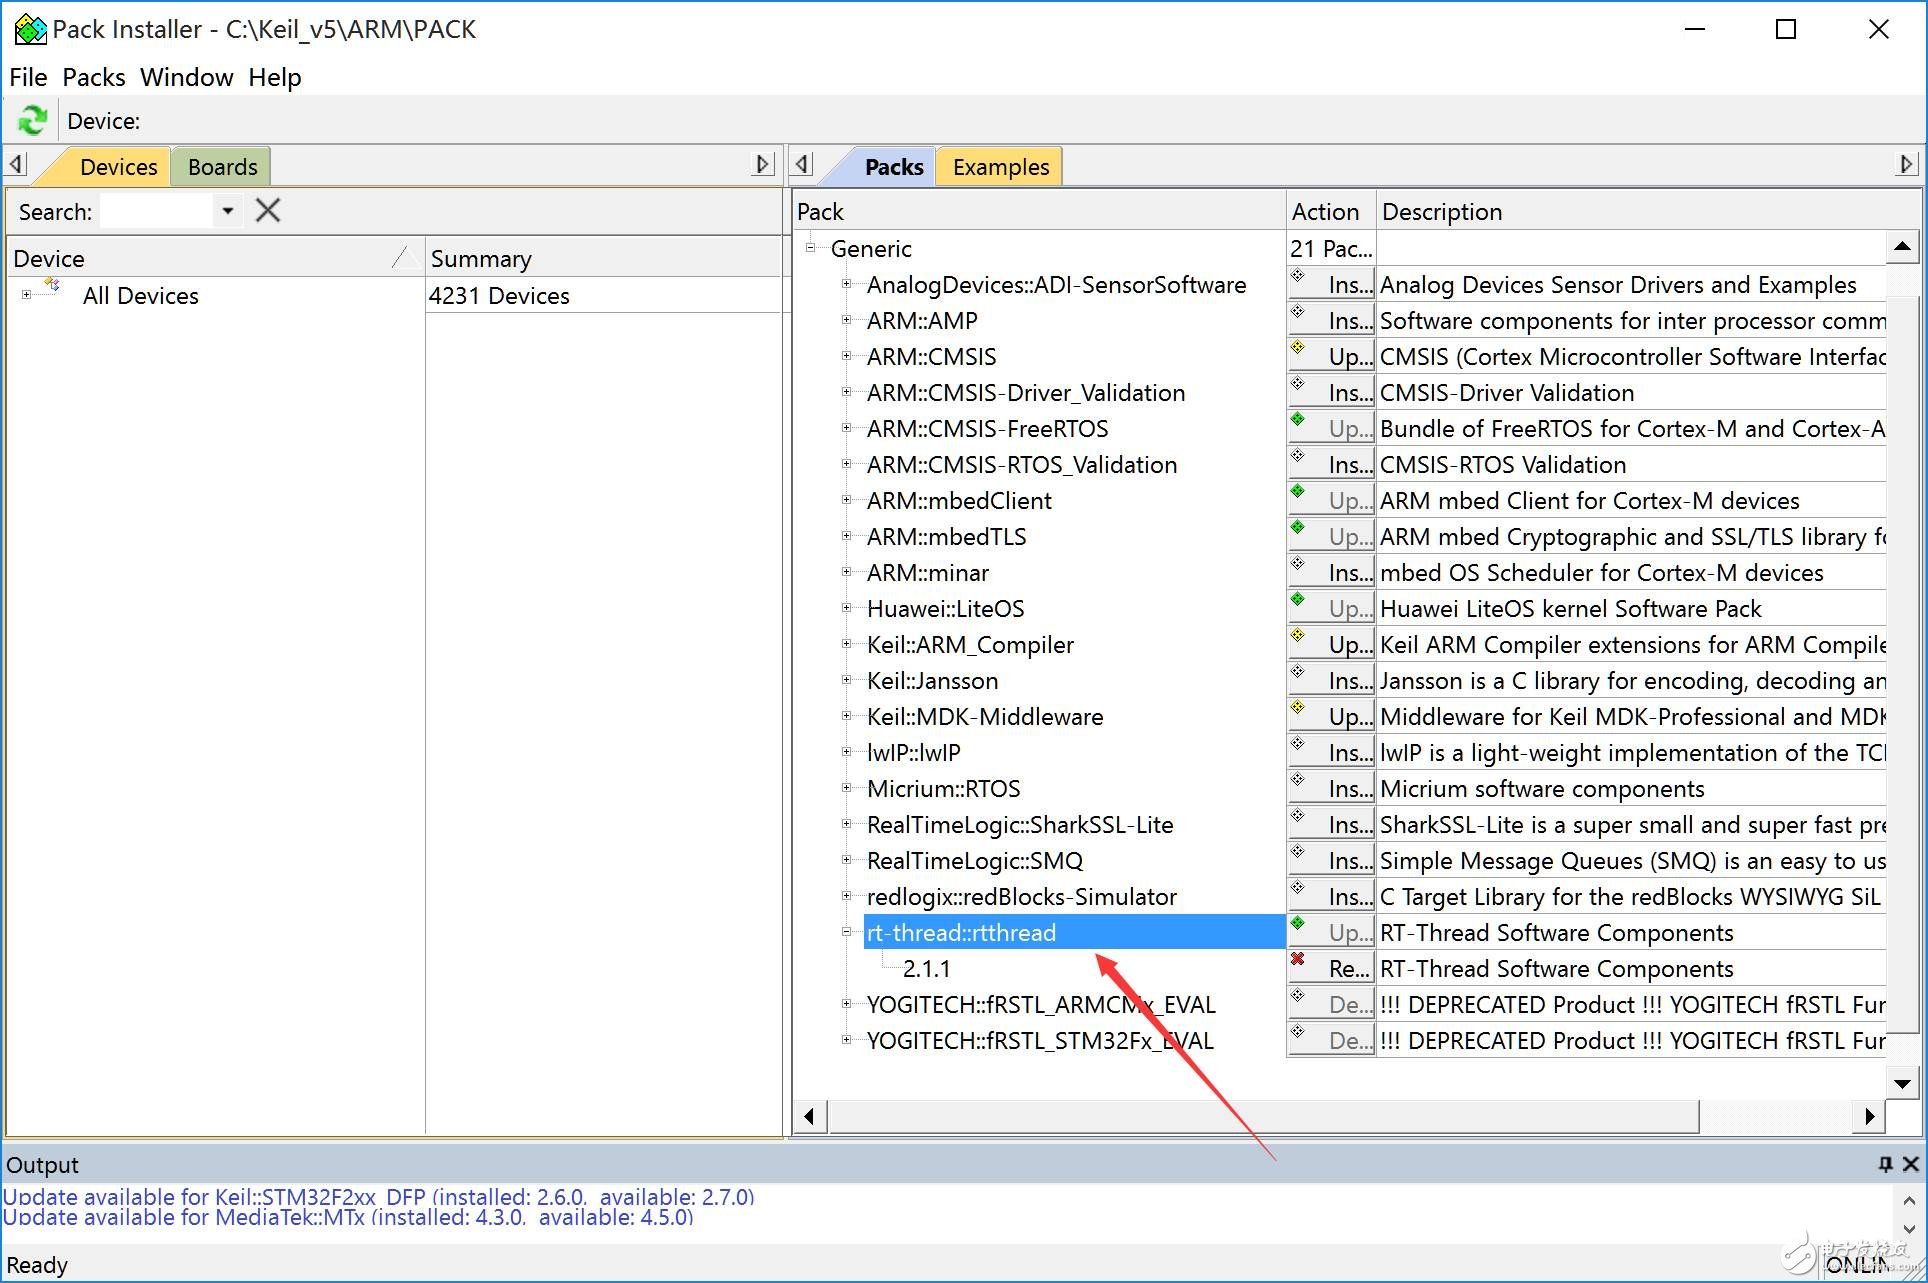Open the Packs menu

(94, 77)
